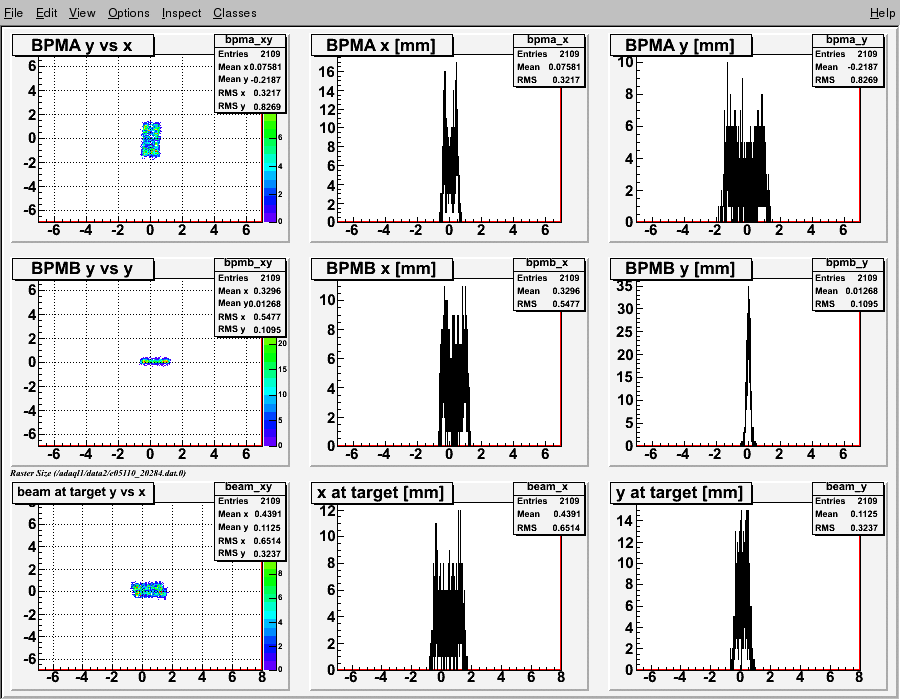Click the BPMA x histogram peak
900x700 pixels.
point(451,143)
